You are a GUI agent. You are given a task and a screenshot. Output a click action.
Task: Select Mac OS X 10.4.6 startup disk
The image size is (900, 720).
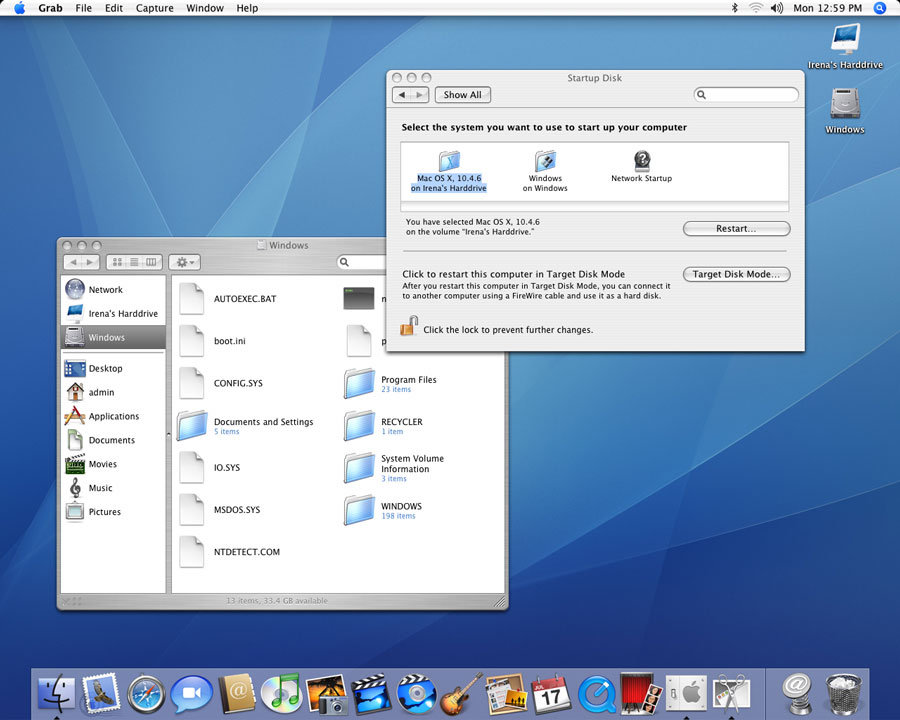point(449,171)
